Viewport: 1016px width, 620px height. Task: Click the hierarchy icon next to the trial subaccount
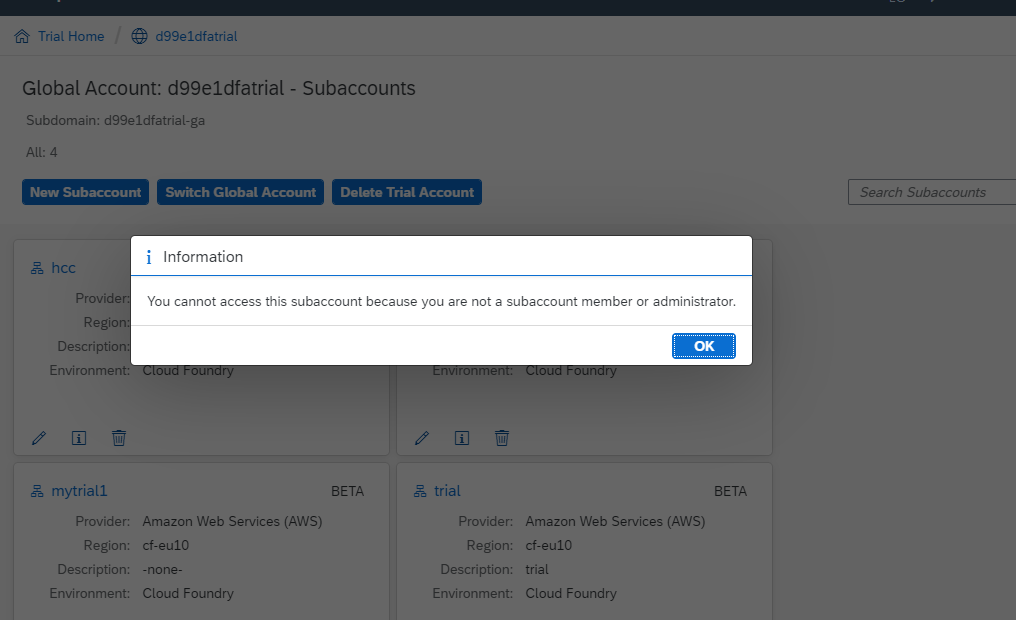pos(419,491)
